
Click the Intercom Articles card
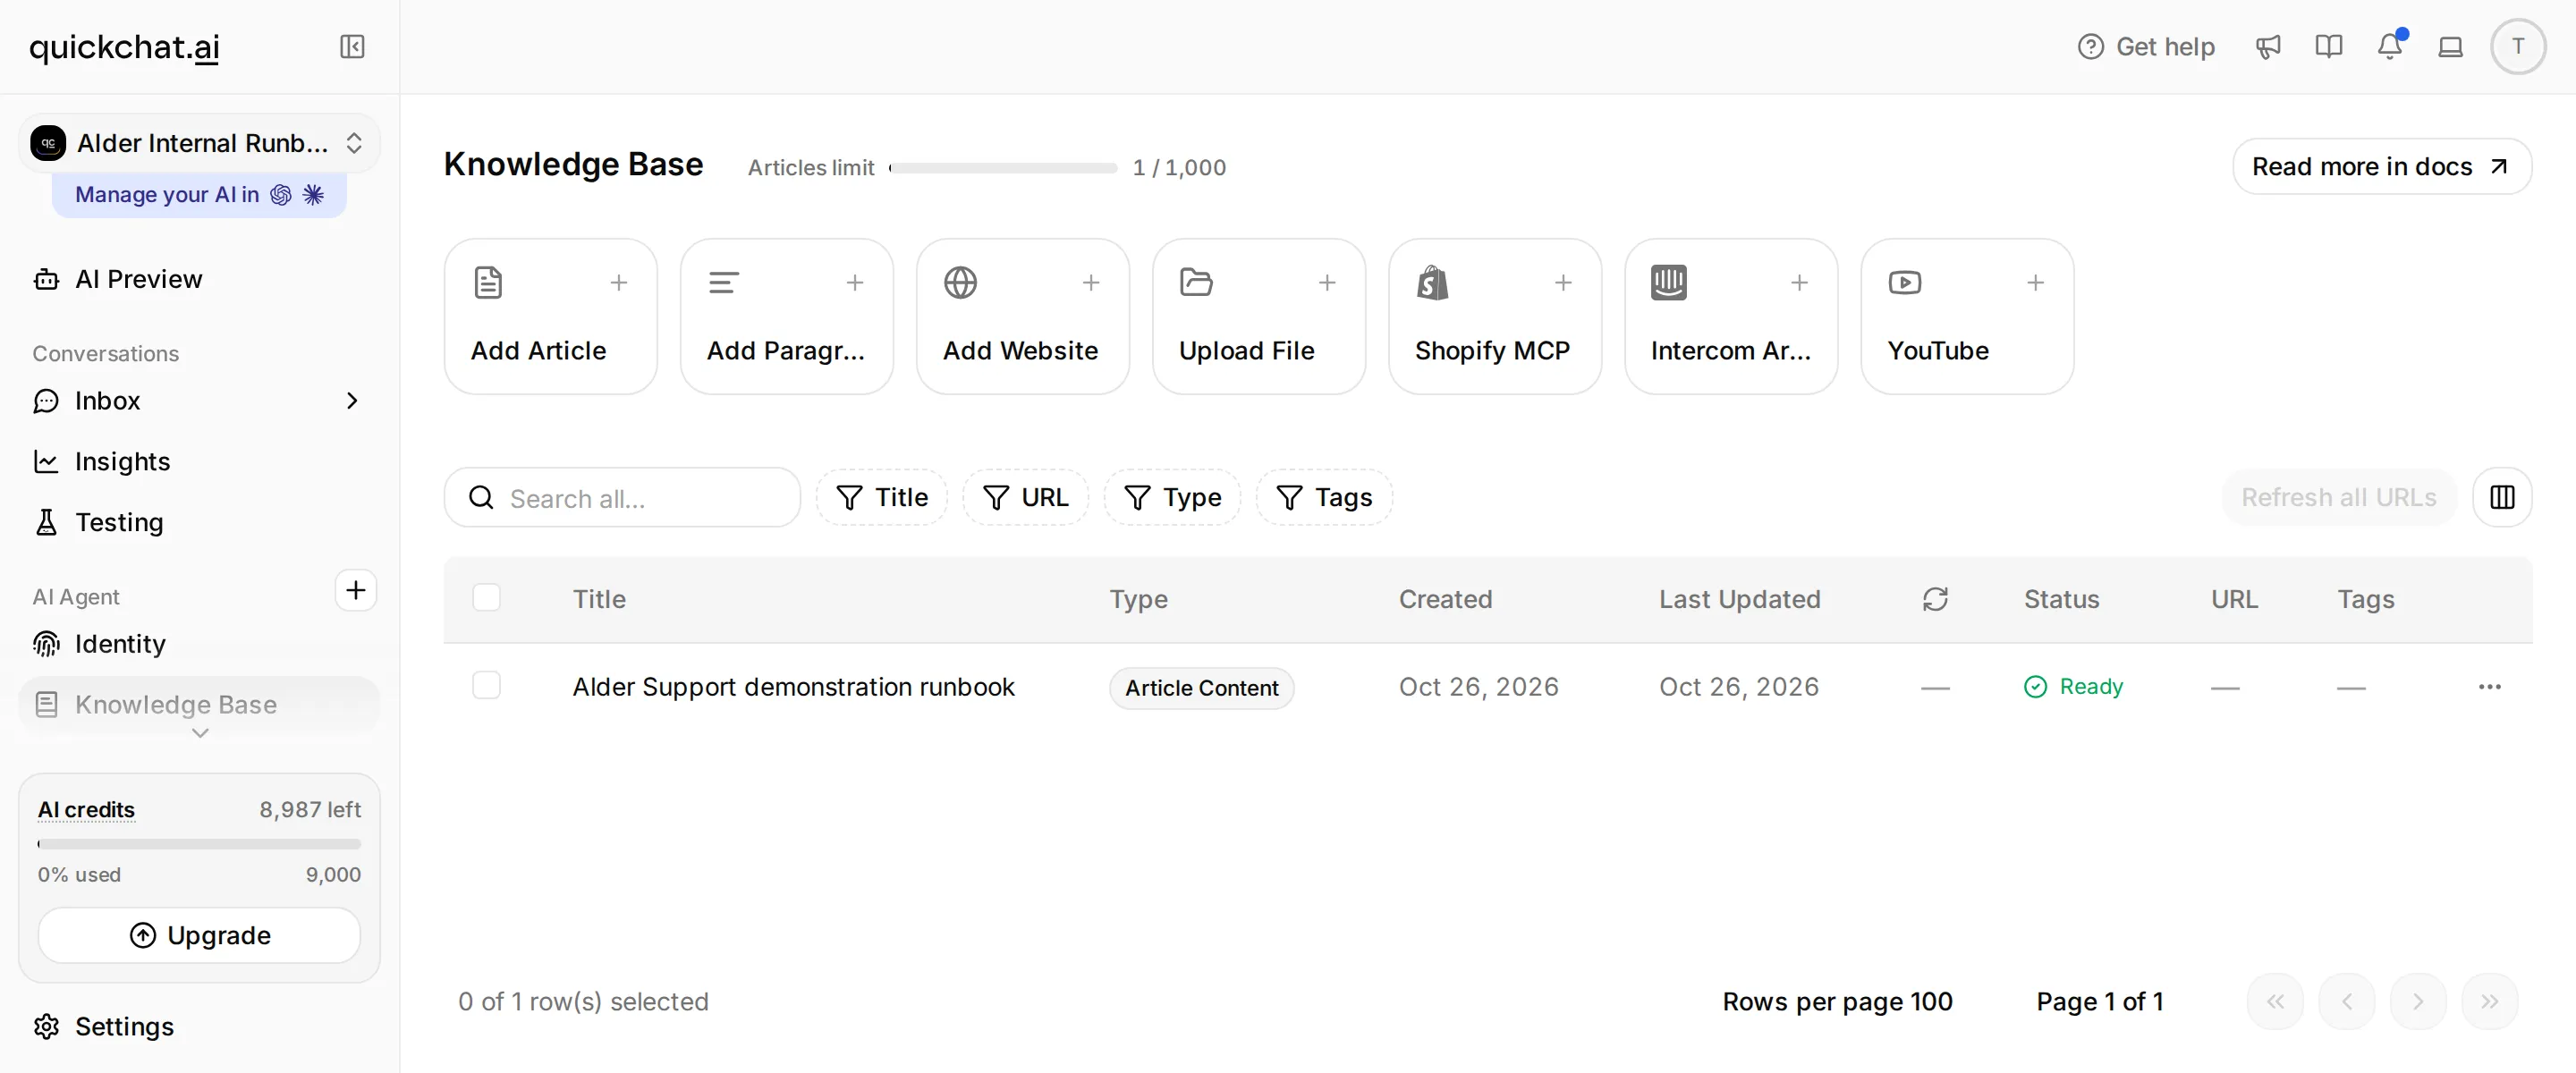(x=1731, y=316)
